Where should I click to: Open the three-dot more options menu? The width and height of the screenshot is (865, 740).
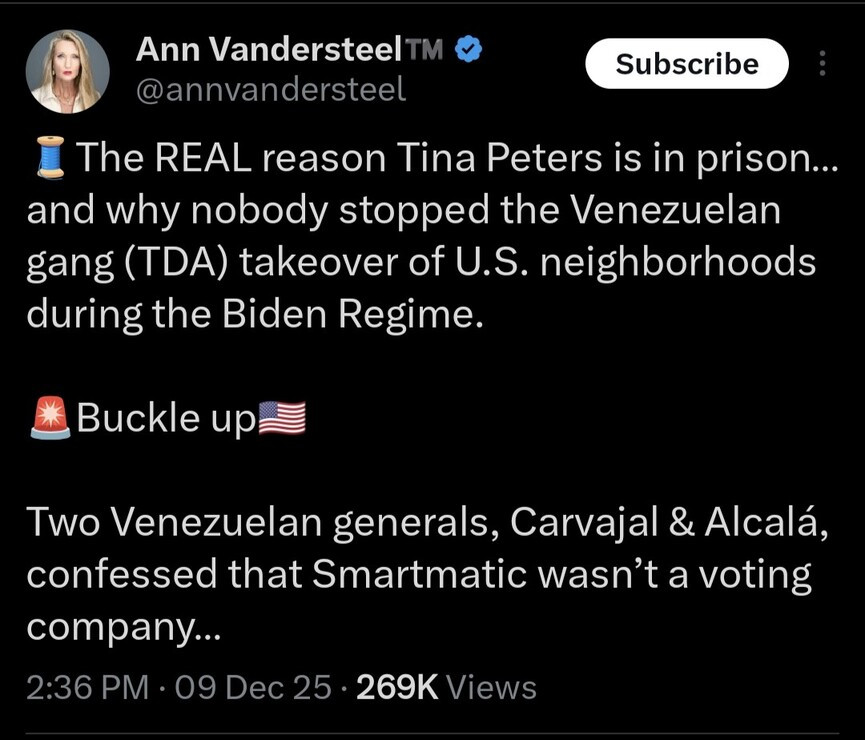823,65
